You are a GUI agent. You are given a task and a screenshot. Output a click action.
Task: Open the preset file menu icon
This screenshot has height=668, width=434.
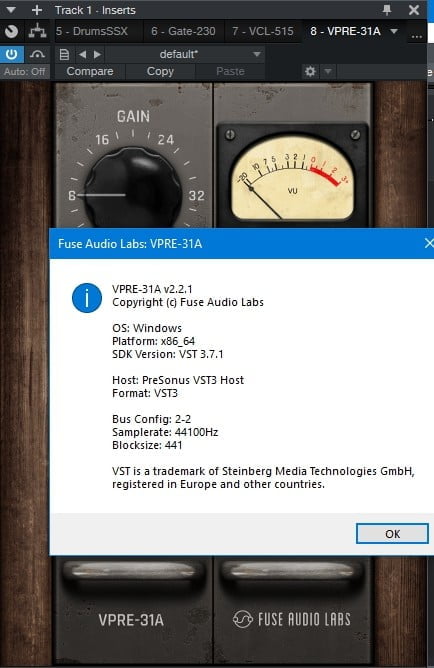pos(64,55)
